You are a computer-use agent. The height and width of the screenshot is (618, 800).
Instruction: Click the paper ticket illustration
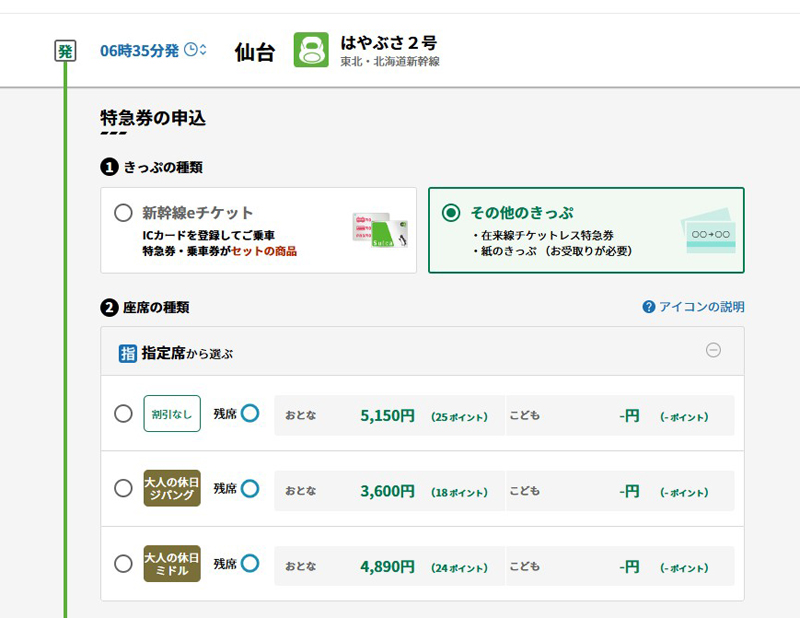coord(709,231)
